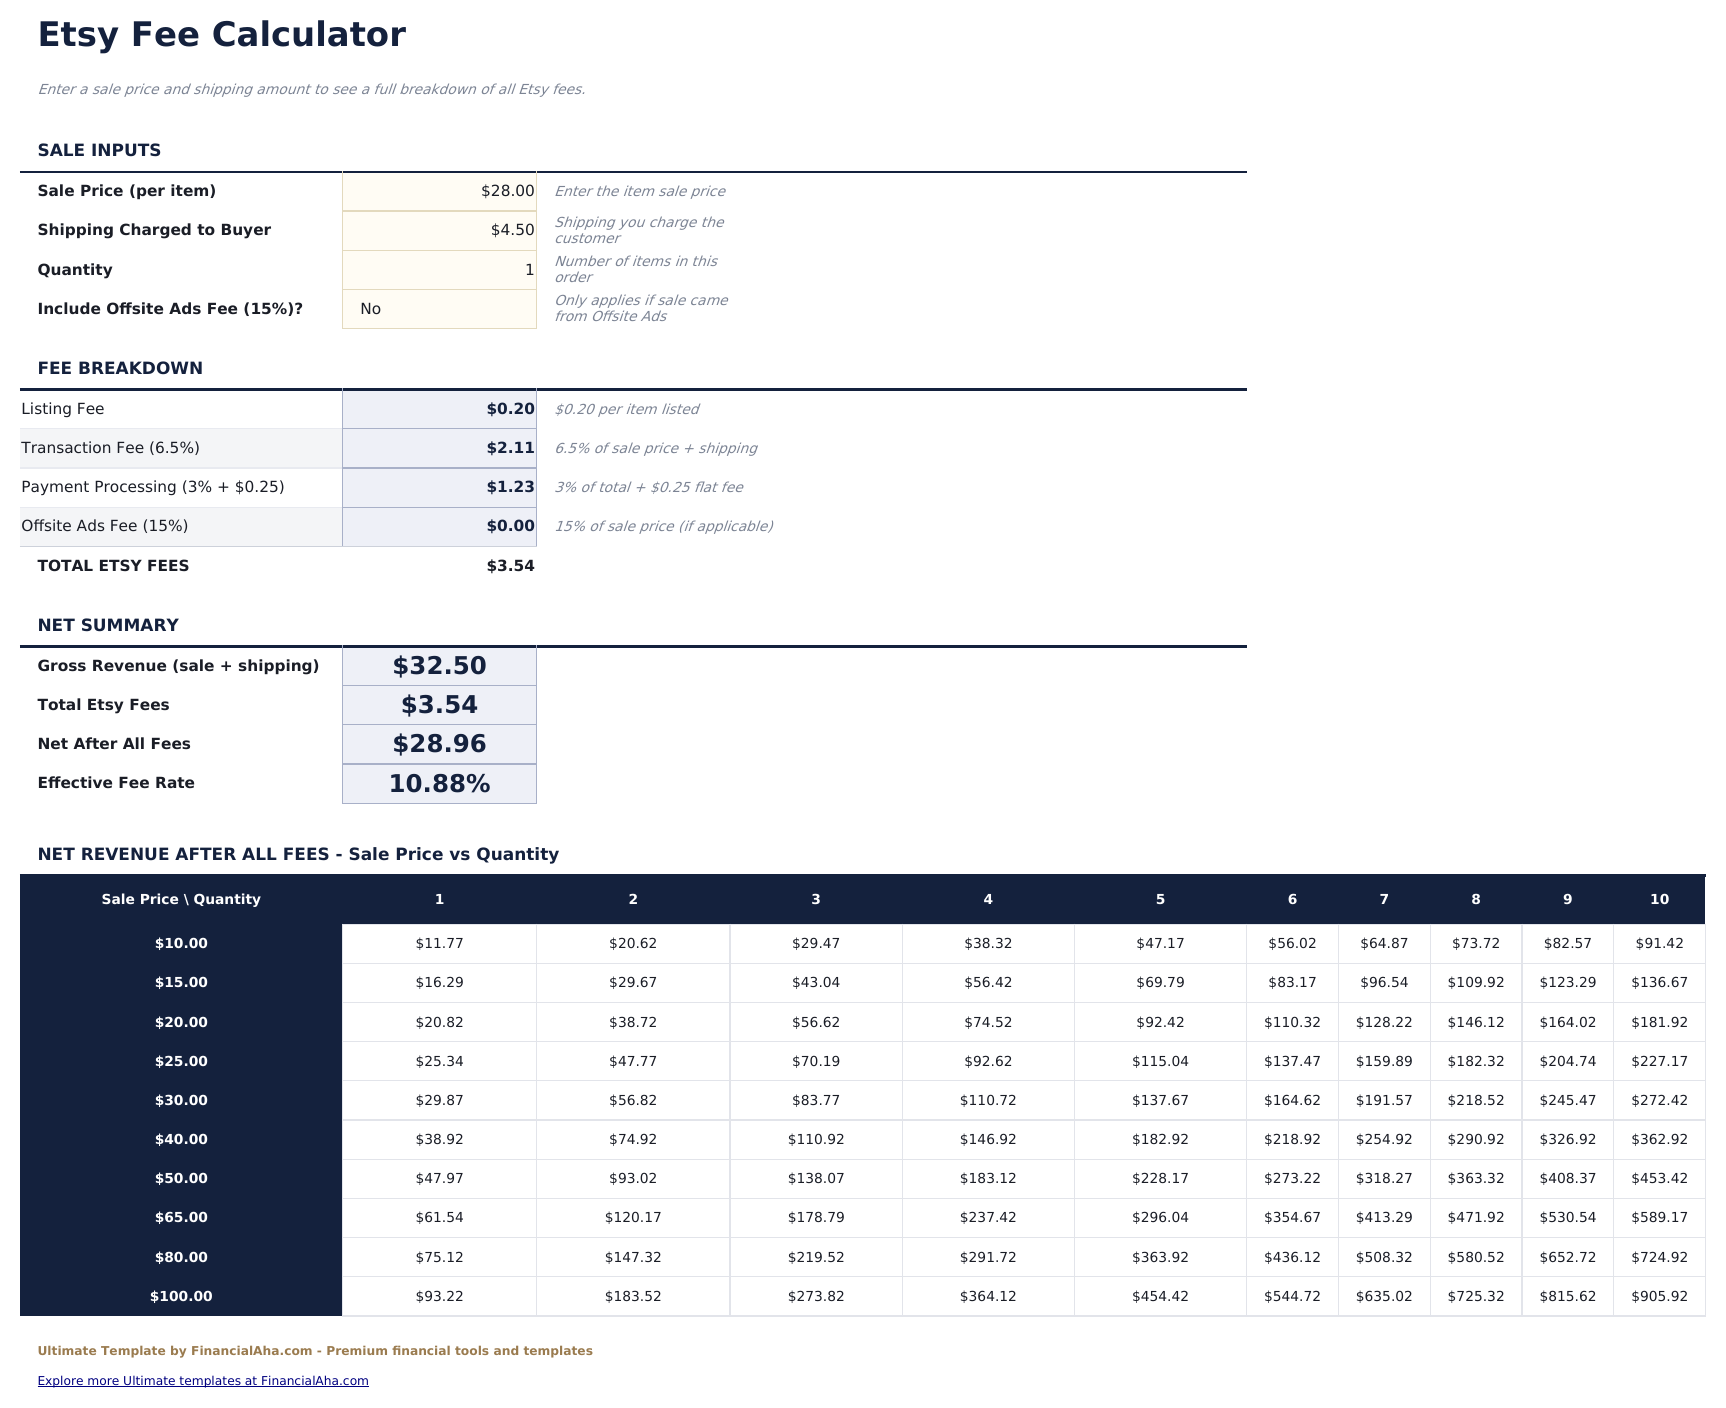This screenshot has height=1408, width=1726.
Task: Select the Net After All Fees value
Action: pyautogui.click(x=438, y=743)
